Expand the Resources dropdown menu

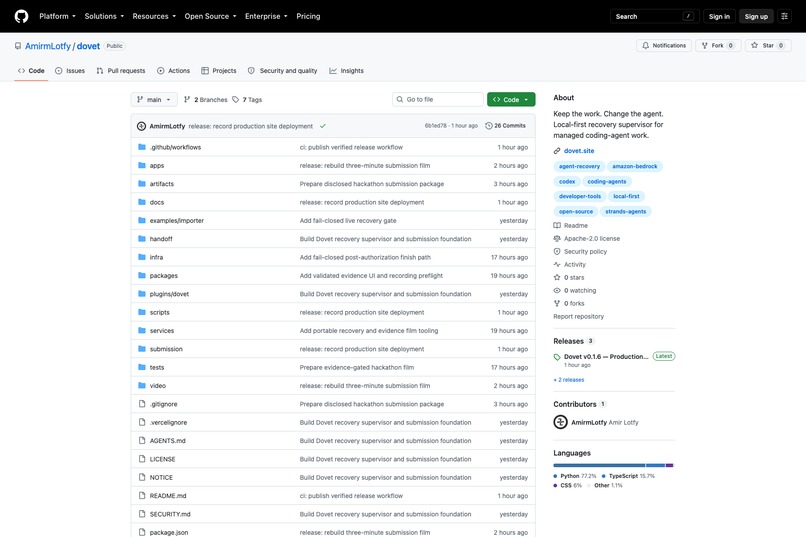pos(154,16)
